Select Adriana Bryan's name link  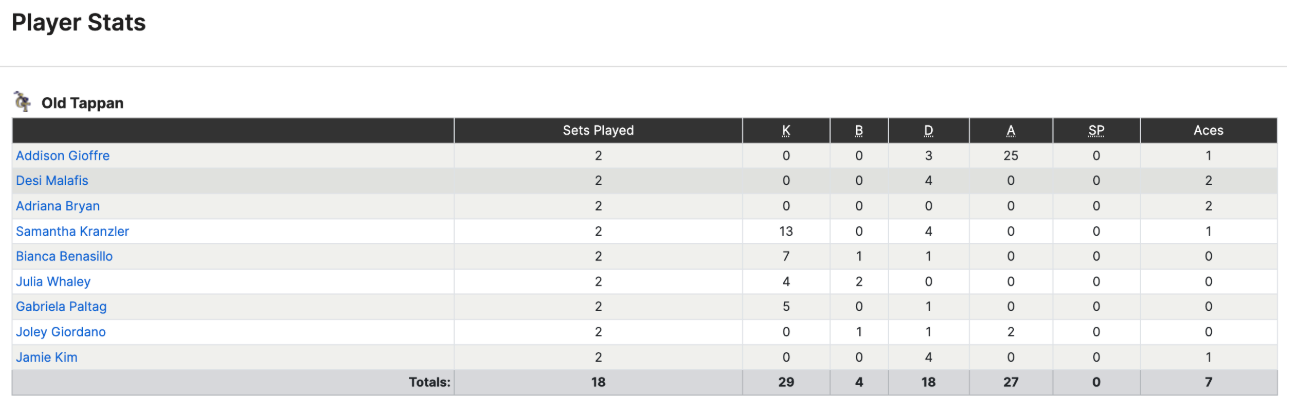(x=58, y=206)
